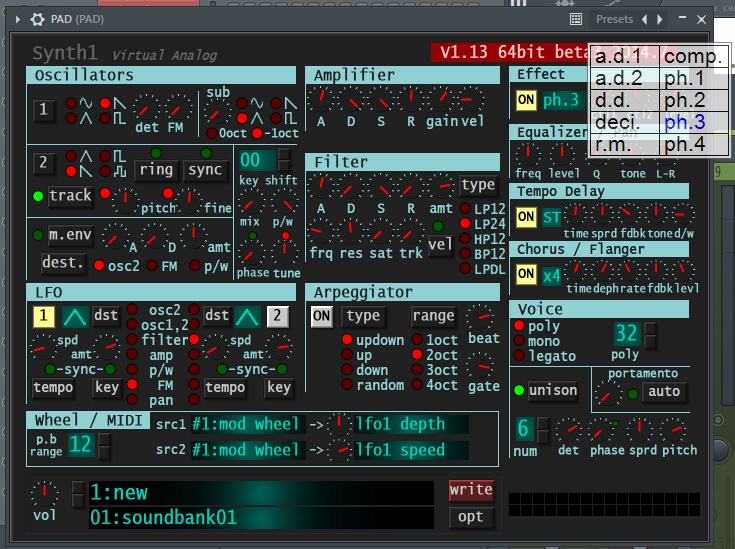Image resolution: width=735 pixels, height=549 pixels.
Task: Pick 'deci.' in effect type list
Action: point(625,122)
